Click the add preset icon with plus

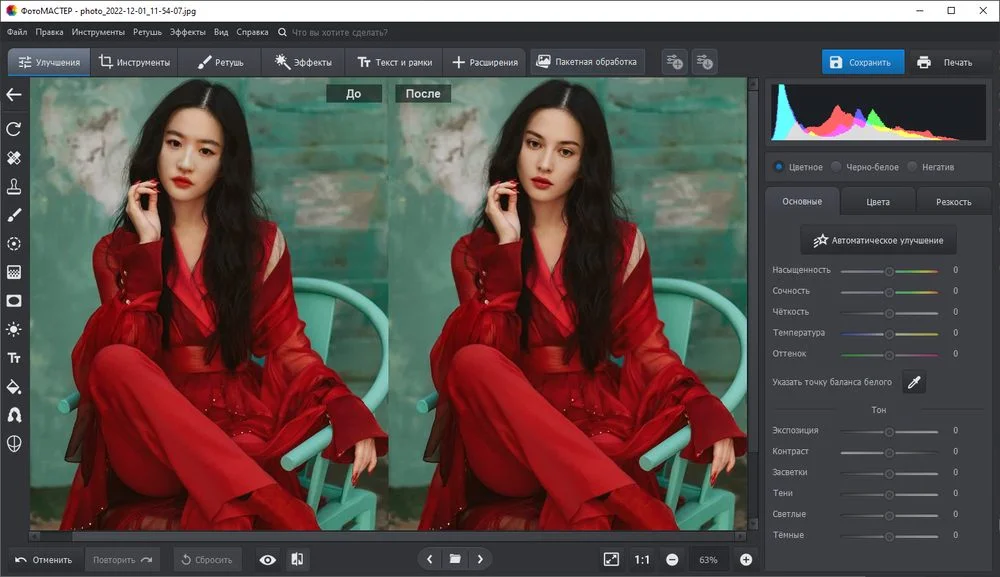click(675, 62)
